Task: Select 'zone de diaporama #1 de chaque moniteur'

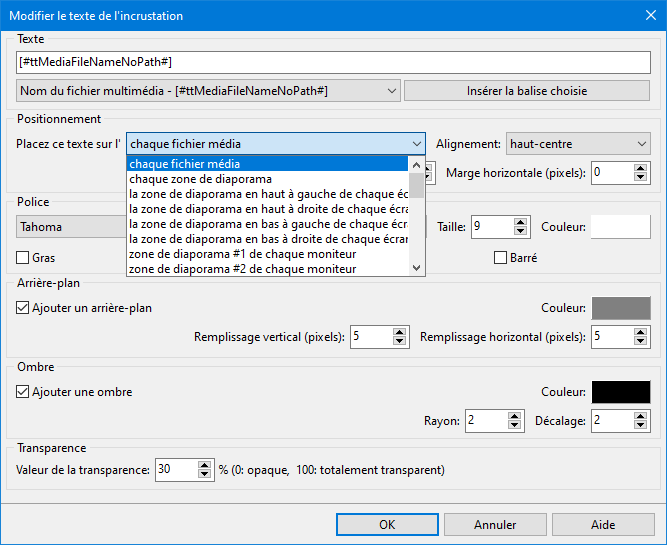Action: coord(268,254)
